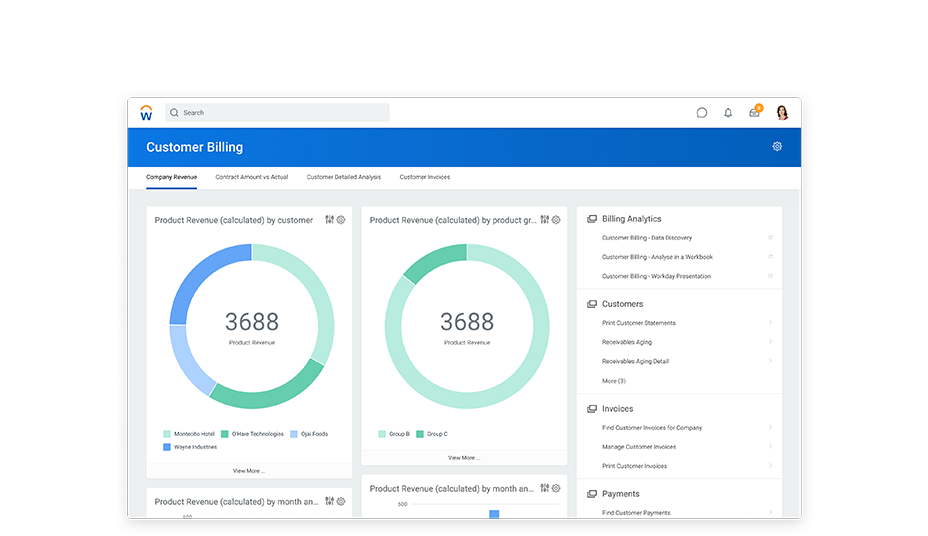This screenshot has height=536, width=928.
Task: Open gear icon on revenue by customer chart
Action: click(x=341, y=219)
